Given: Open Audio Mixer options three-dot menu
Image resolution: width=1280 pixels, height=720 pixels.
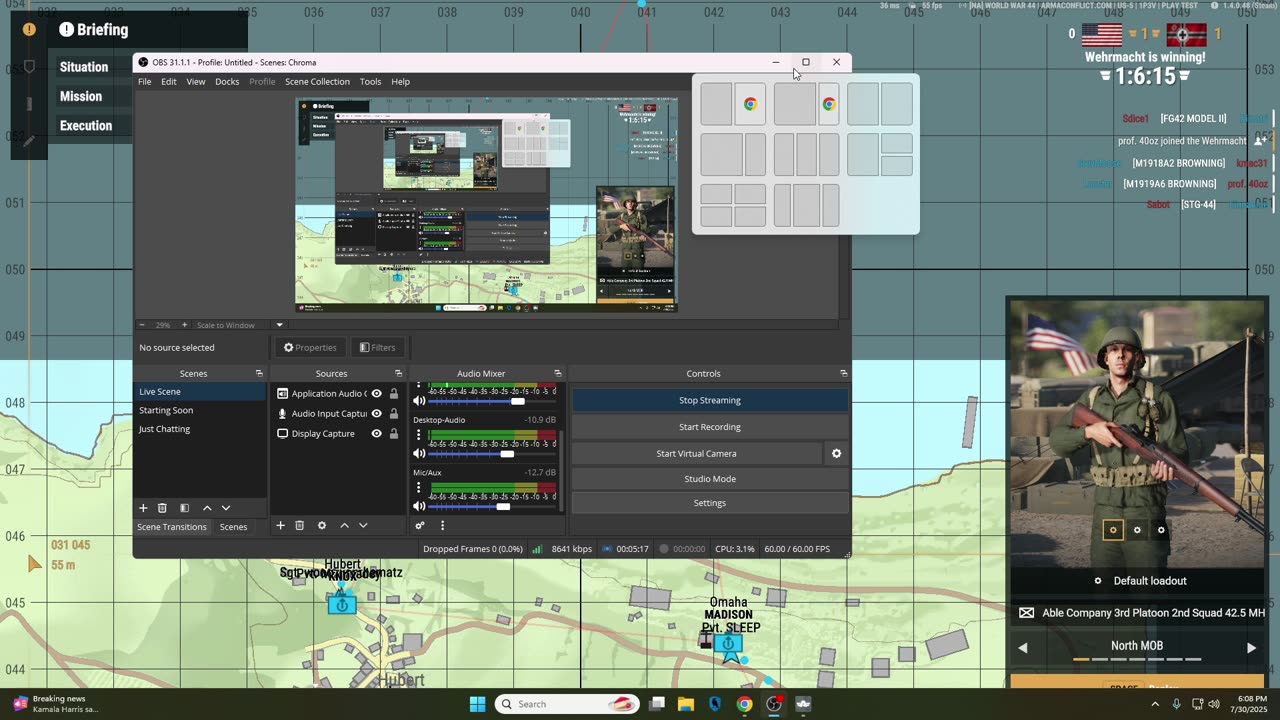Looking at the screenshot, I should click(442, 525).
